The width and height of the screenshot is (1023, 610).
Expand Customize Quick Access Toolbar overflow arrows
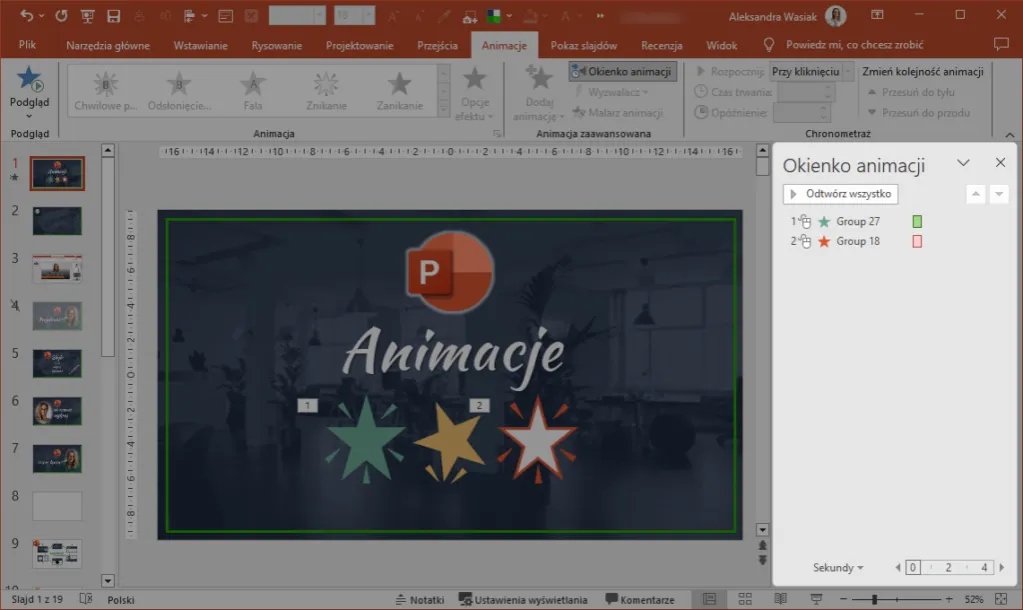coord(600,16)
